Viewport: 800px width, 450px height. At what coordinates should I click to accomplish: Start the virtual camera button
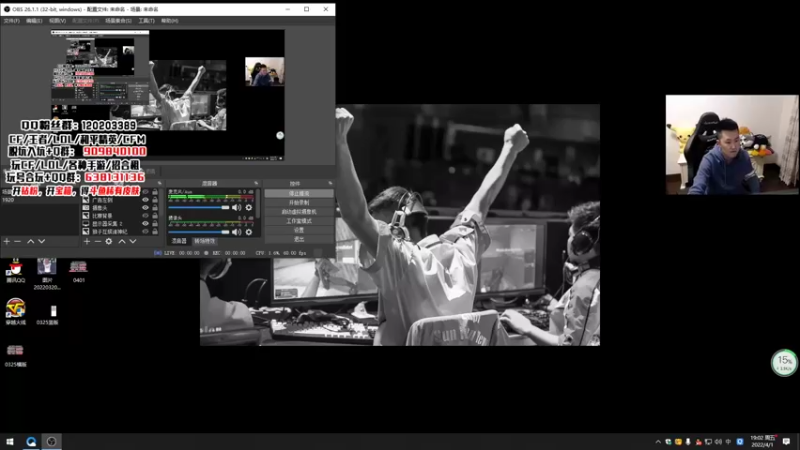[x=299, y=212]
